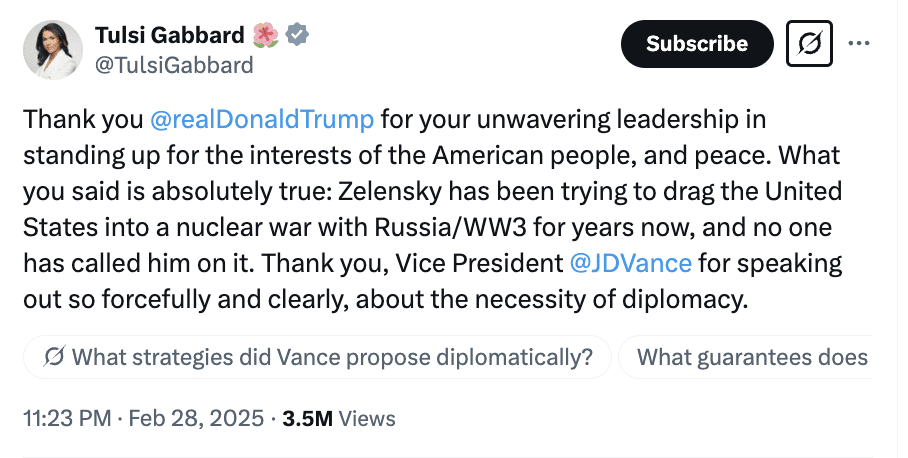This screenshot has width=908, height=458.
Task: Open the @realDonaldTrump mention
Action: coord(262,119)
